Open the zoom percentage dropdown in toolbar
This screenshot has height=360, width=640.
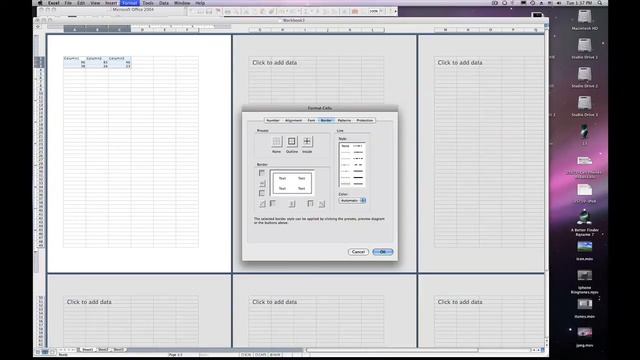coord(376,11)
